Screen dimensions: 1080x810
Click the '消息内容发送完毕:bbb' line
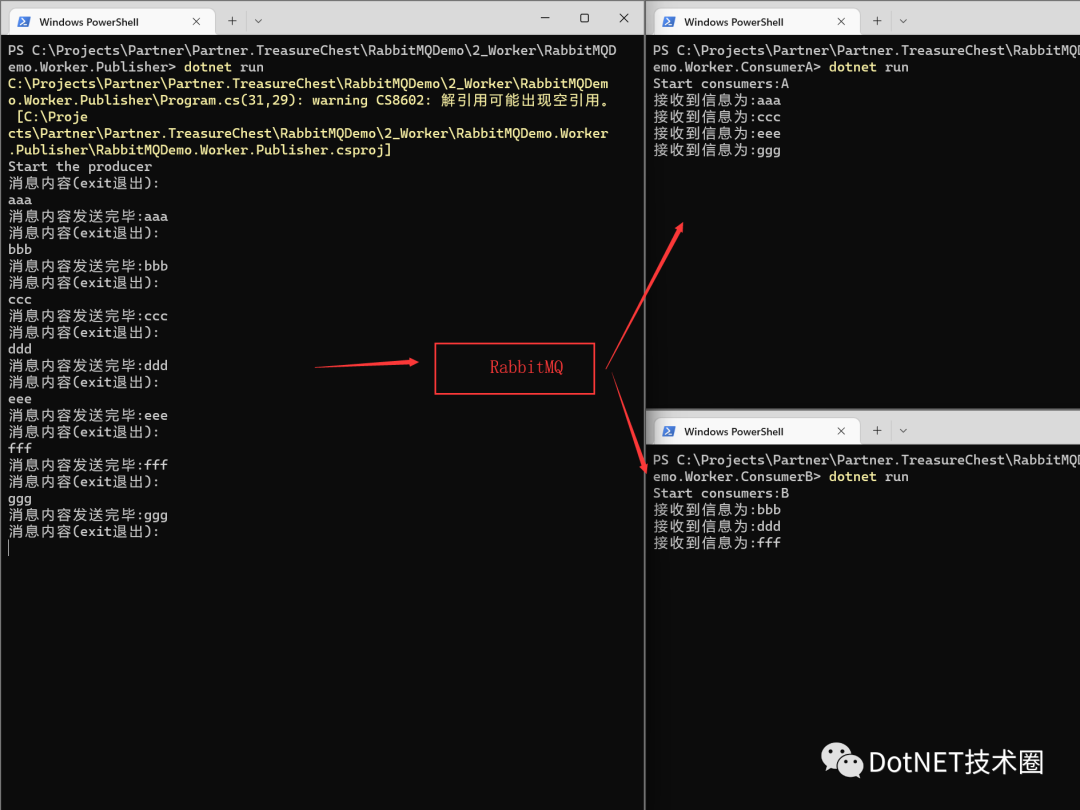point(88,266)
